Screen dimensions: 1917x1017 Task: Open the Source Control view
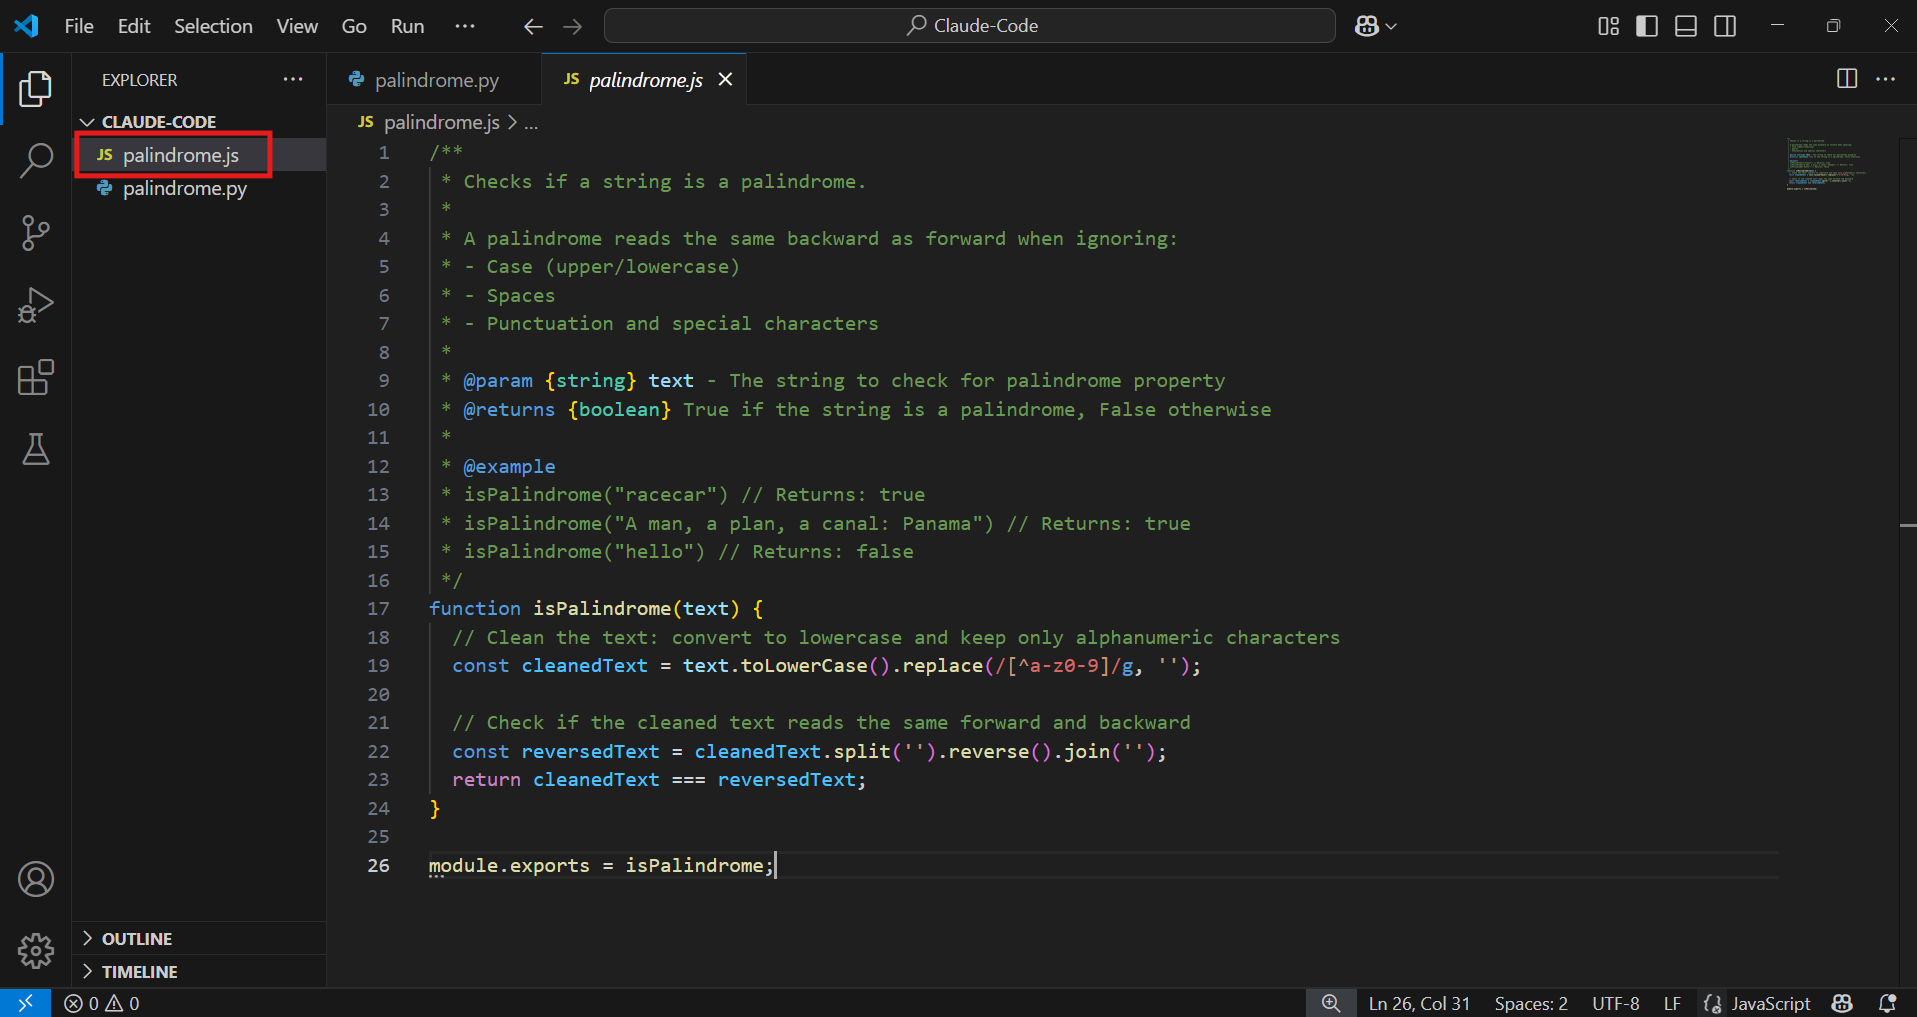tap(36, 233)
